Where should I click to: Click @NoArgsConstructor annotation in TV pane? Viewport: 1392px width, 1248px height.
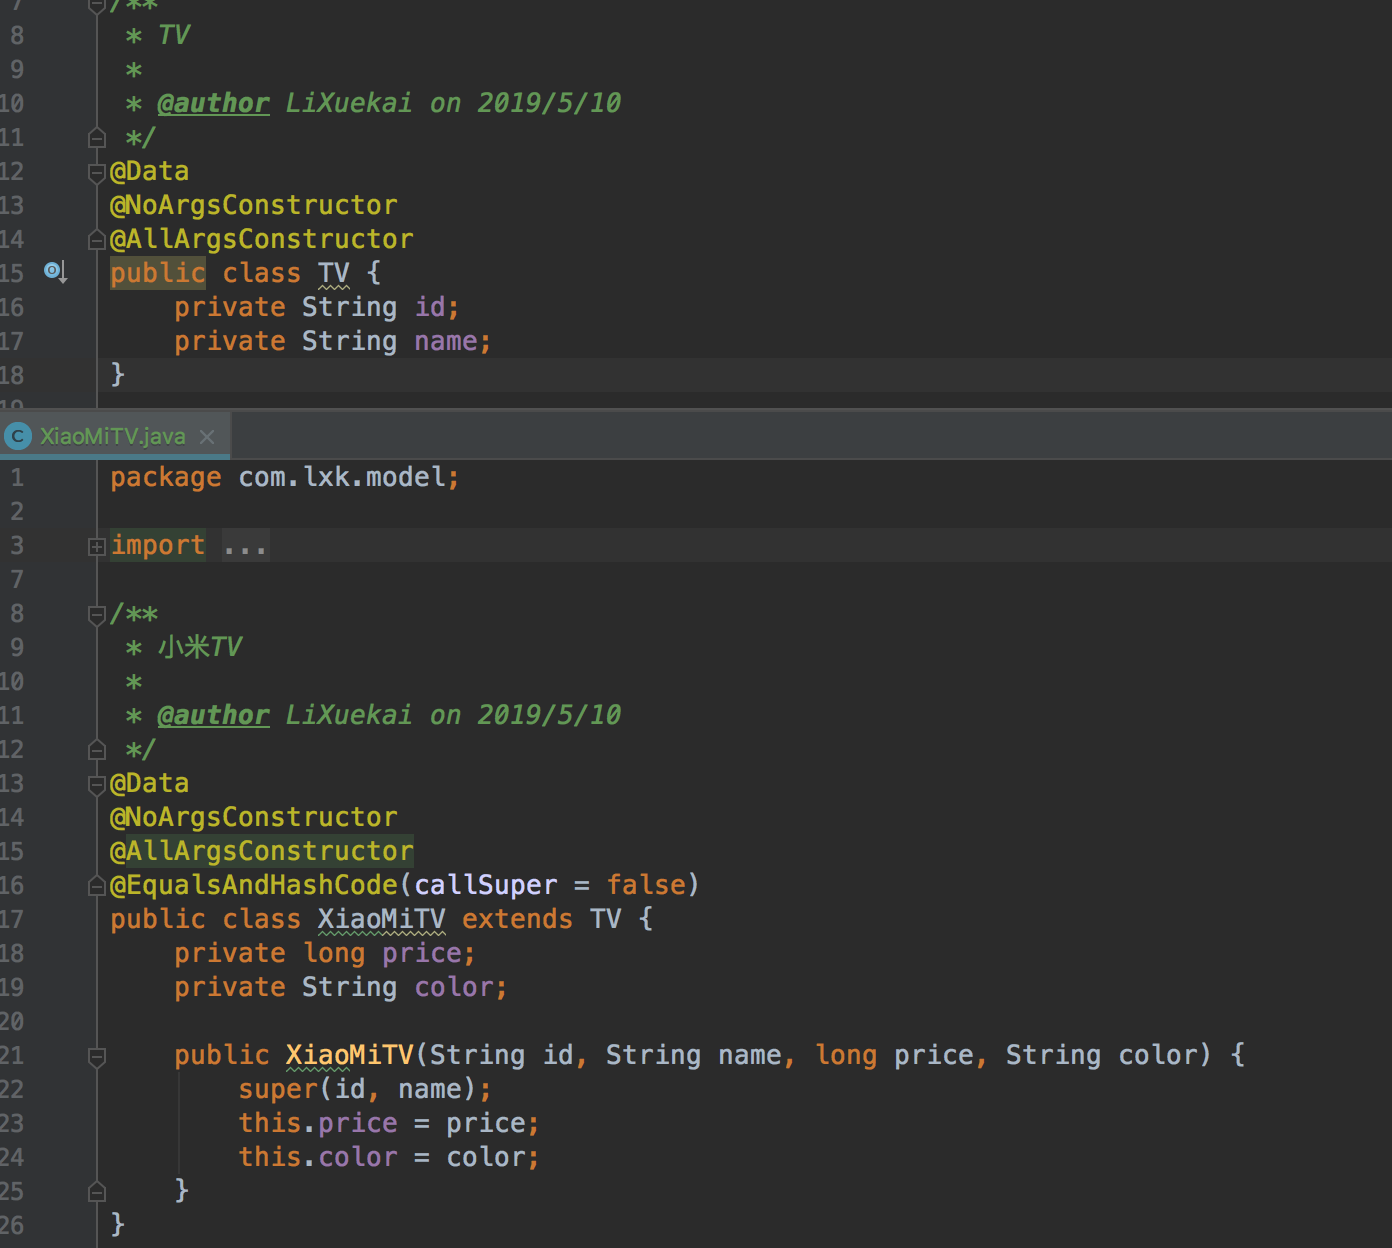tap(254, 205)
